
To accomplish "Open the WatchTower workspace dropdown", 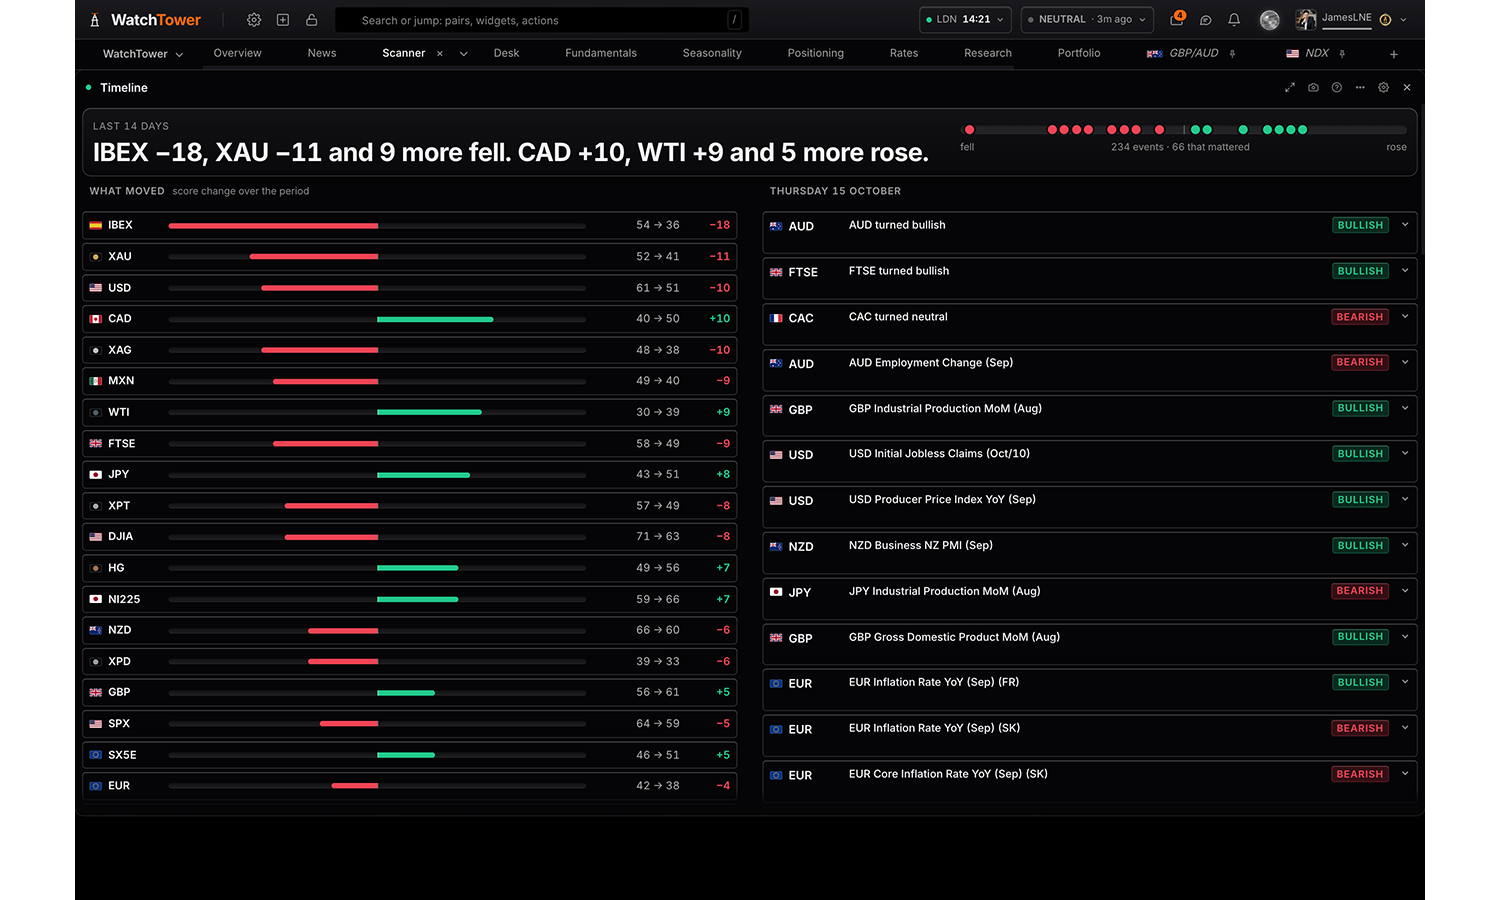I will coord(143,54).
